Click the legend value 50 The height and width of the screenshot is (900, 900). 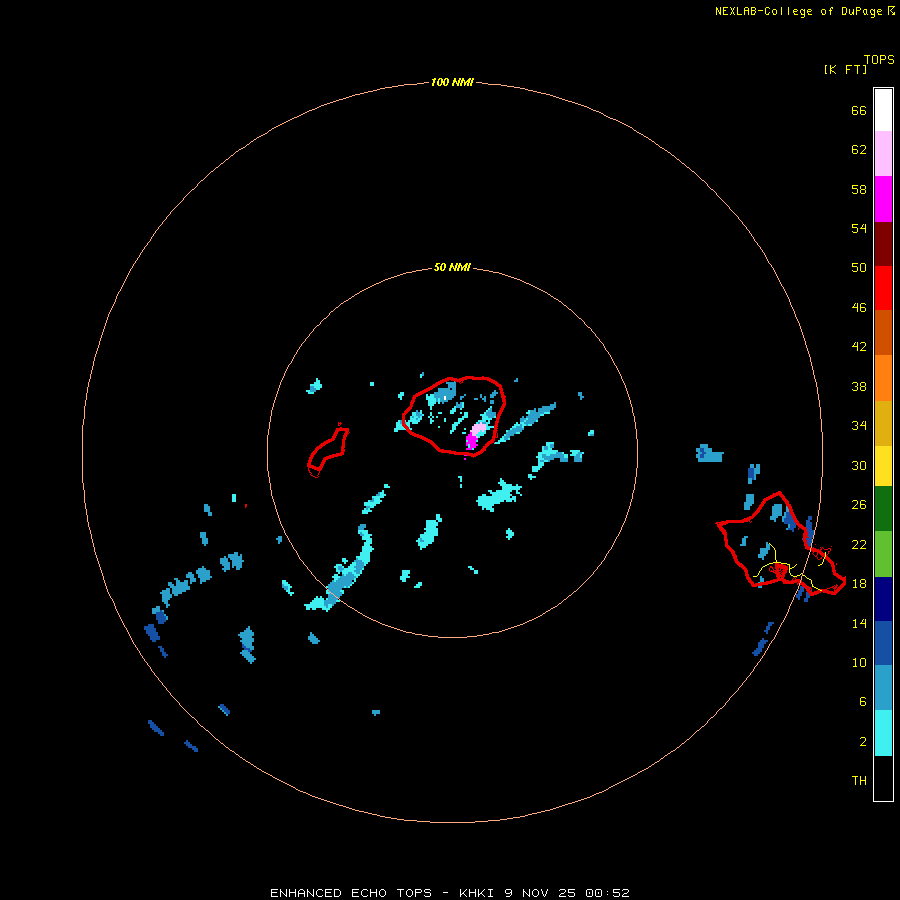[x=859, y=267]
